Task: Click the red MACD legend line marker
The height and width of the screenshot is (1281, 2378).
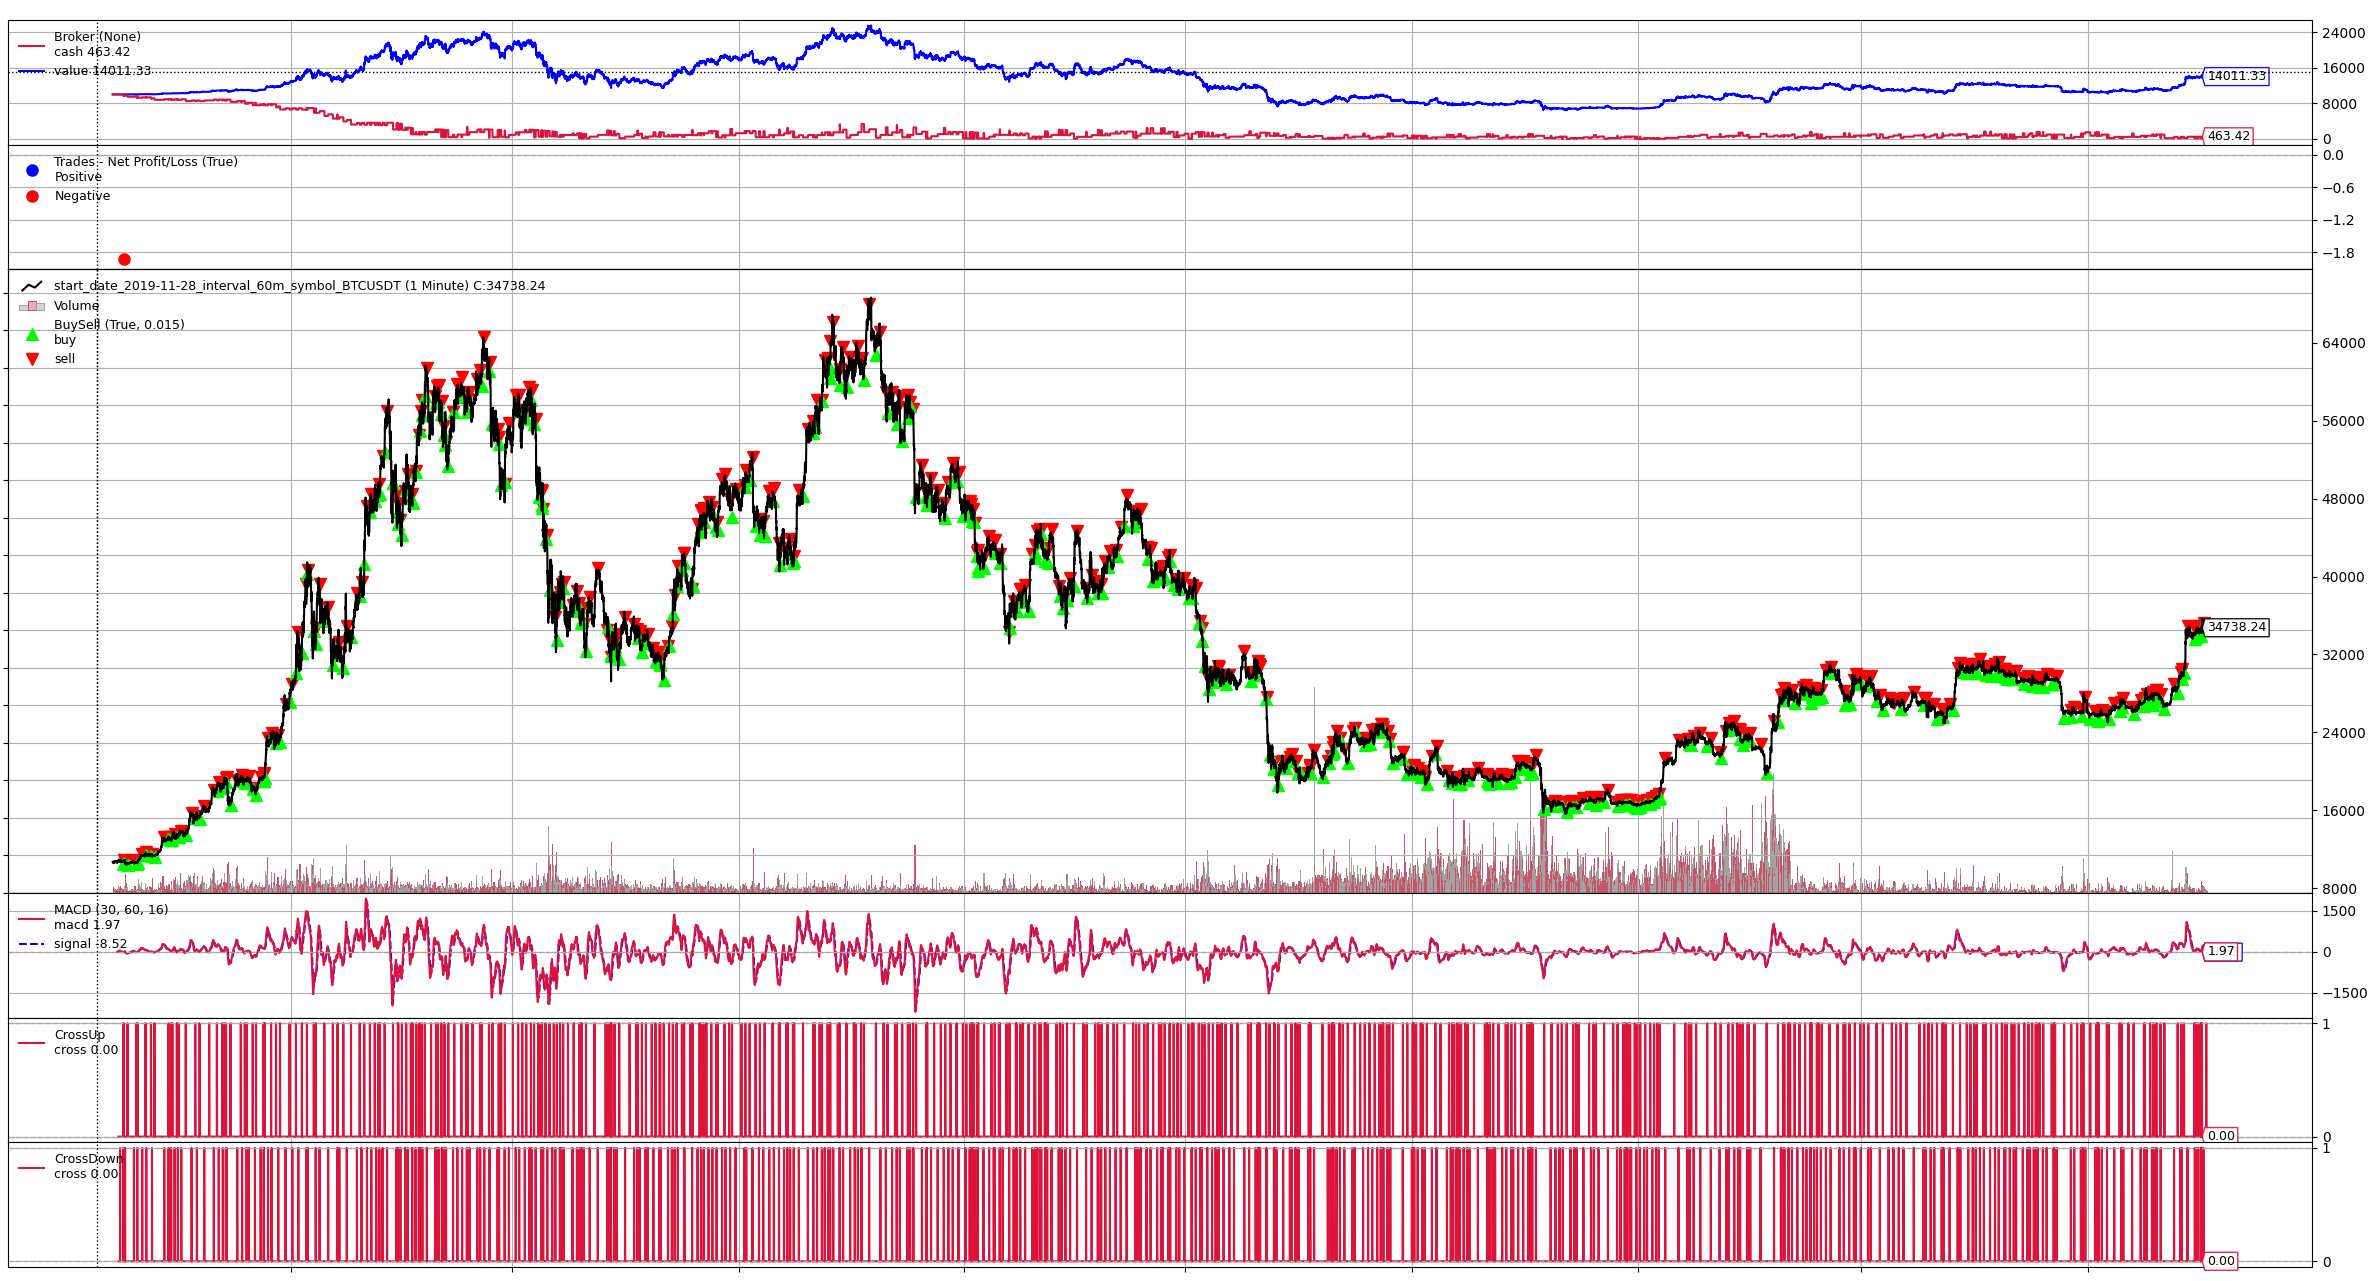Action: coord(32,918)
